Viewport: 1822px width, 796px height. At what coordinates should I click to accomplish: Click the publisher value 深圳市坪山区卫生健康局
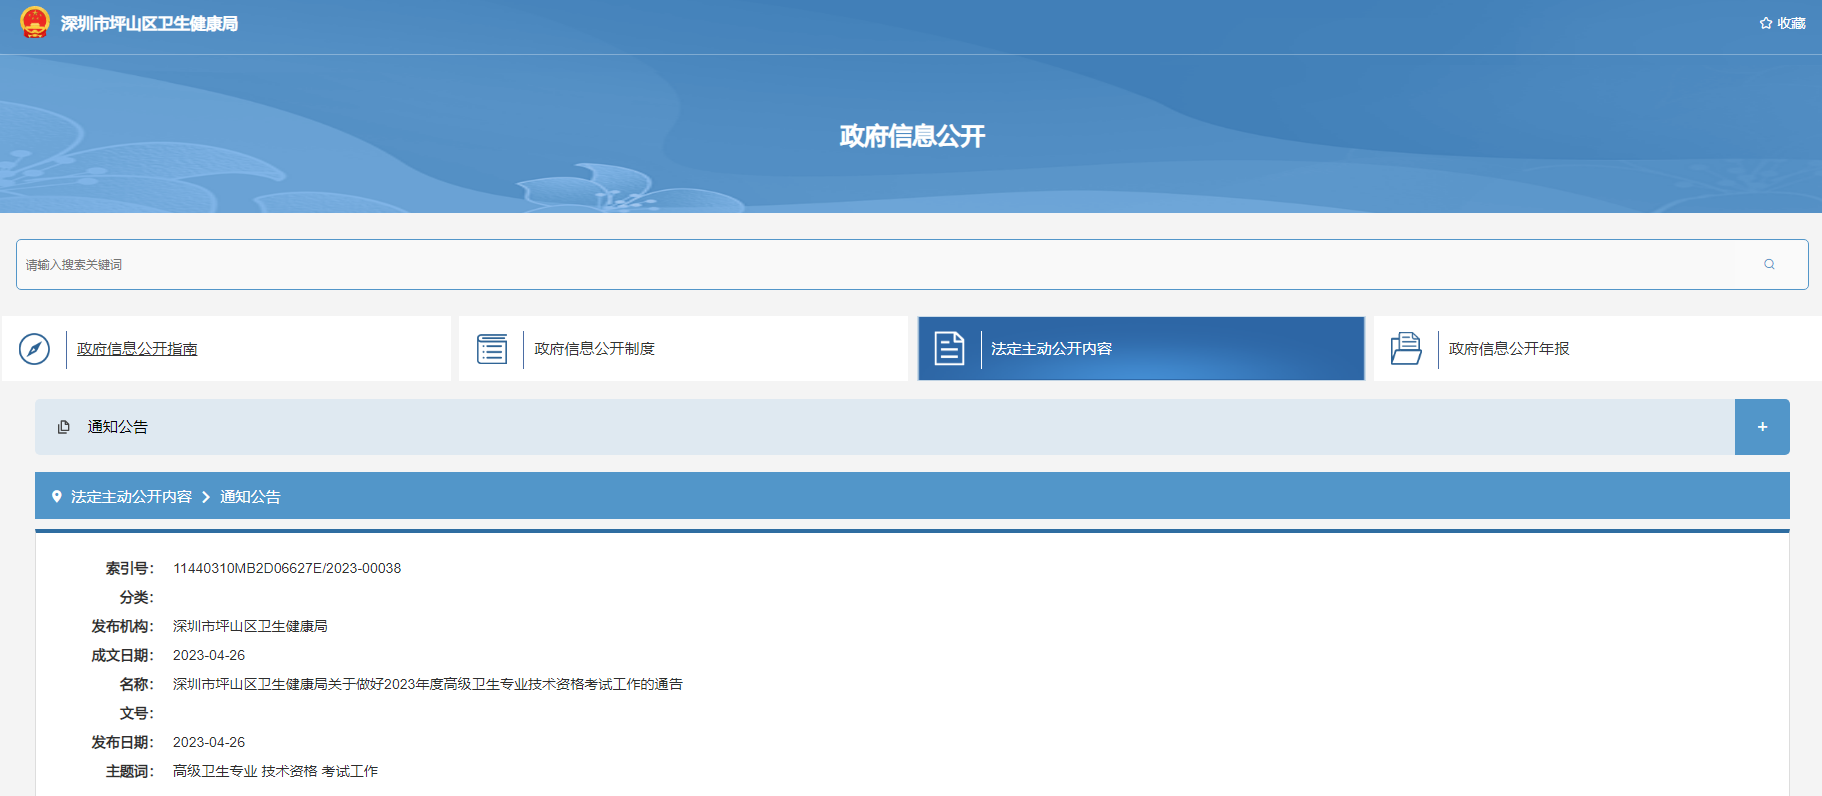point(250,626)
